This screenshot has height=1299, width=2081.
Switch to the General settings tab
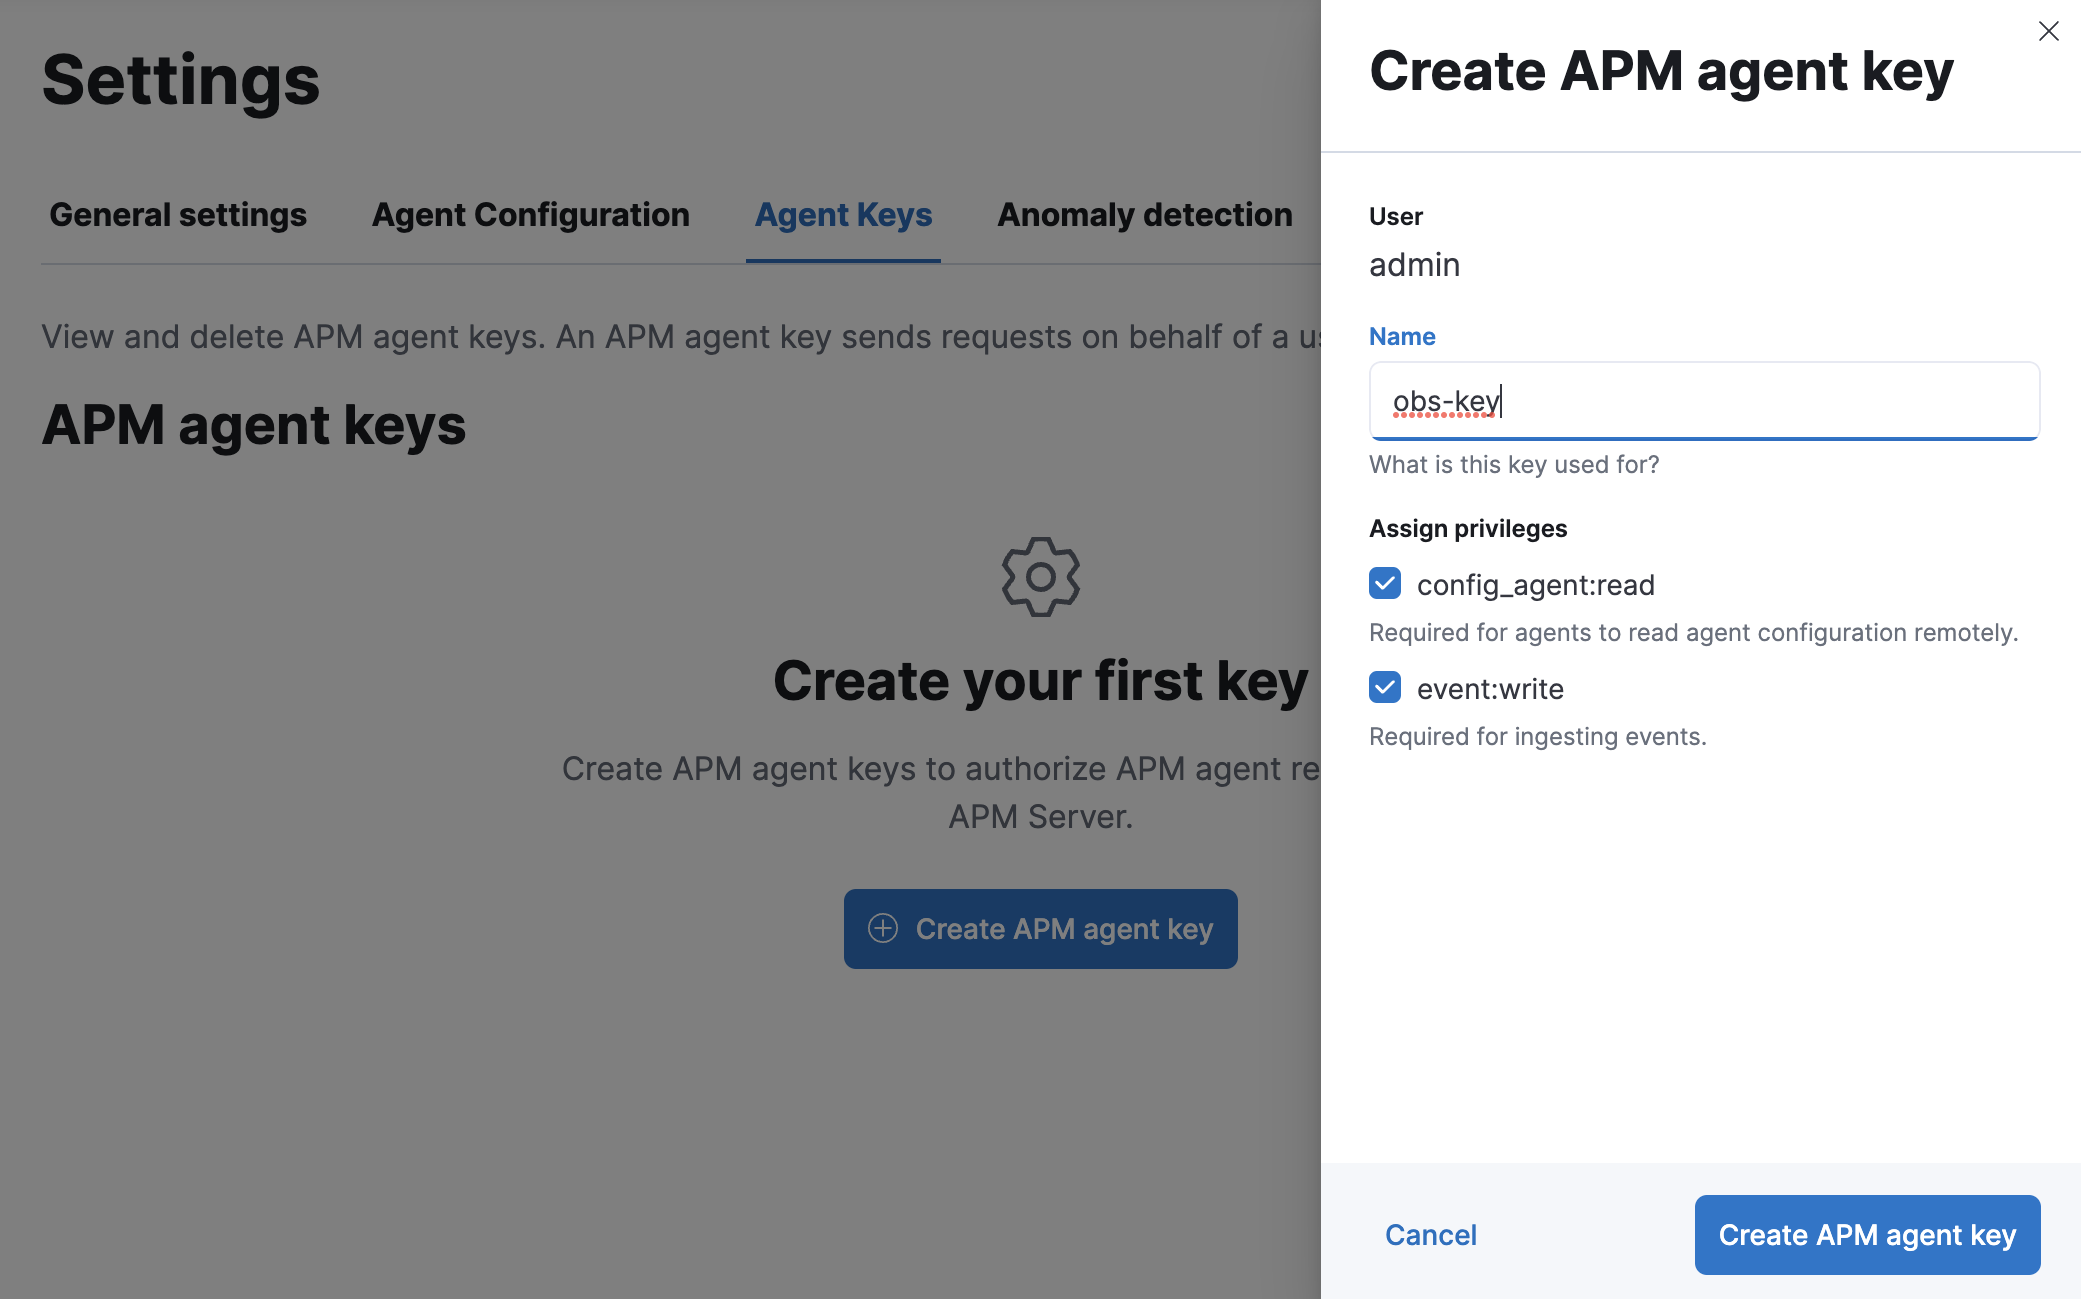(178, 214)
